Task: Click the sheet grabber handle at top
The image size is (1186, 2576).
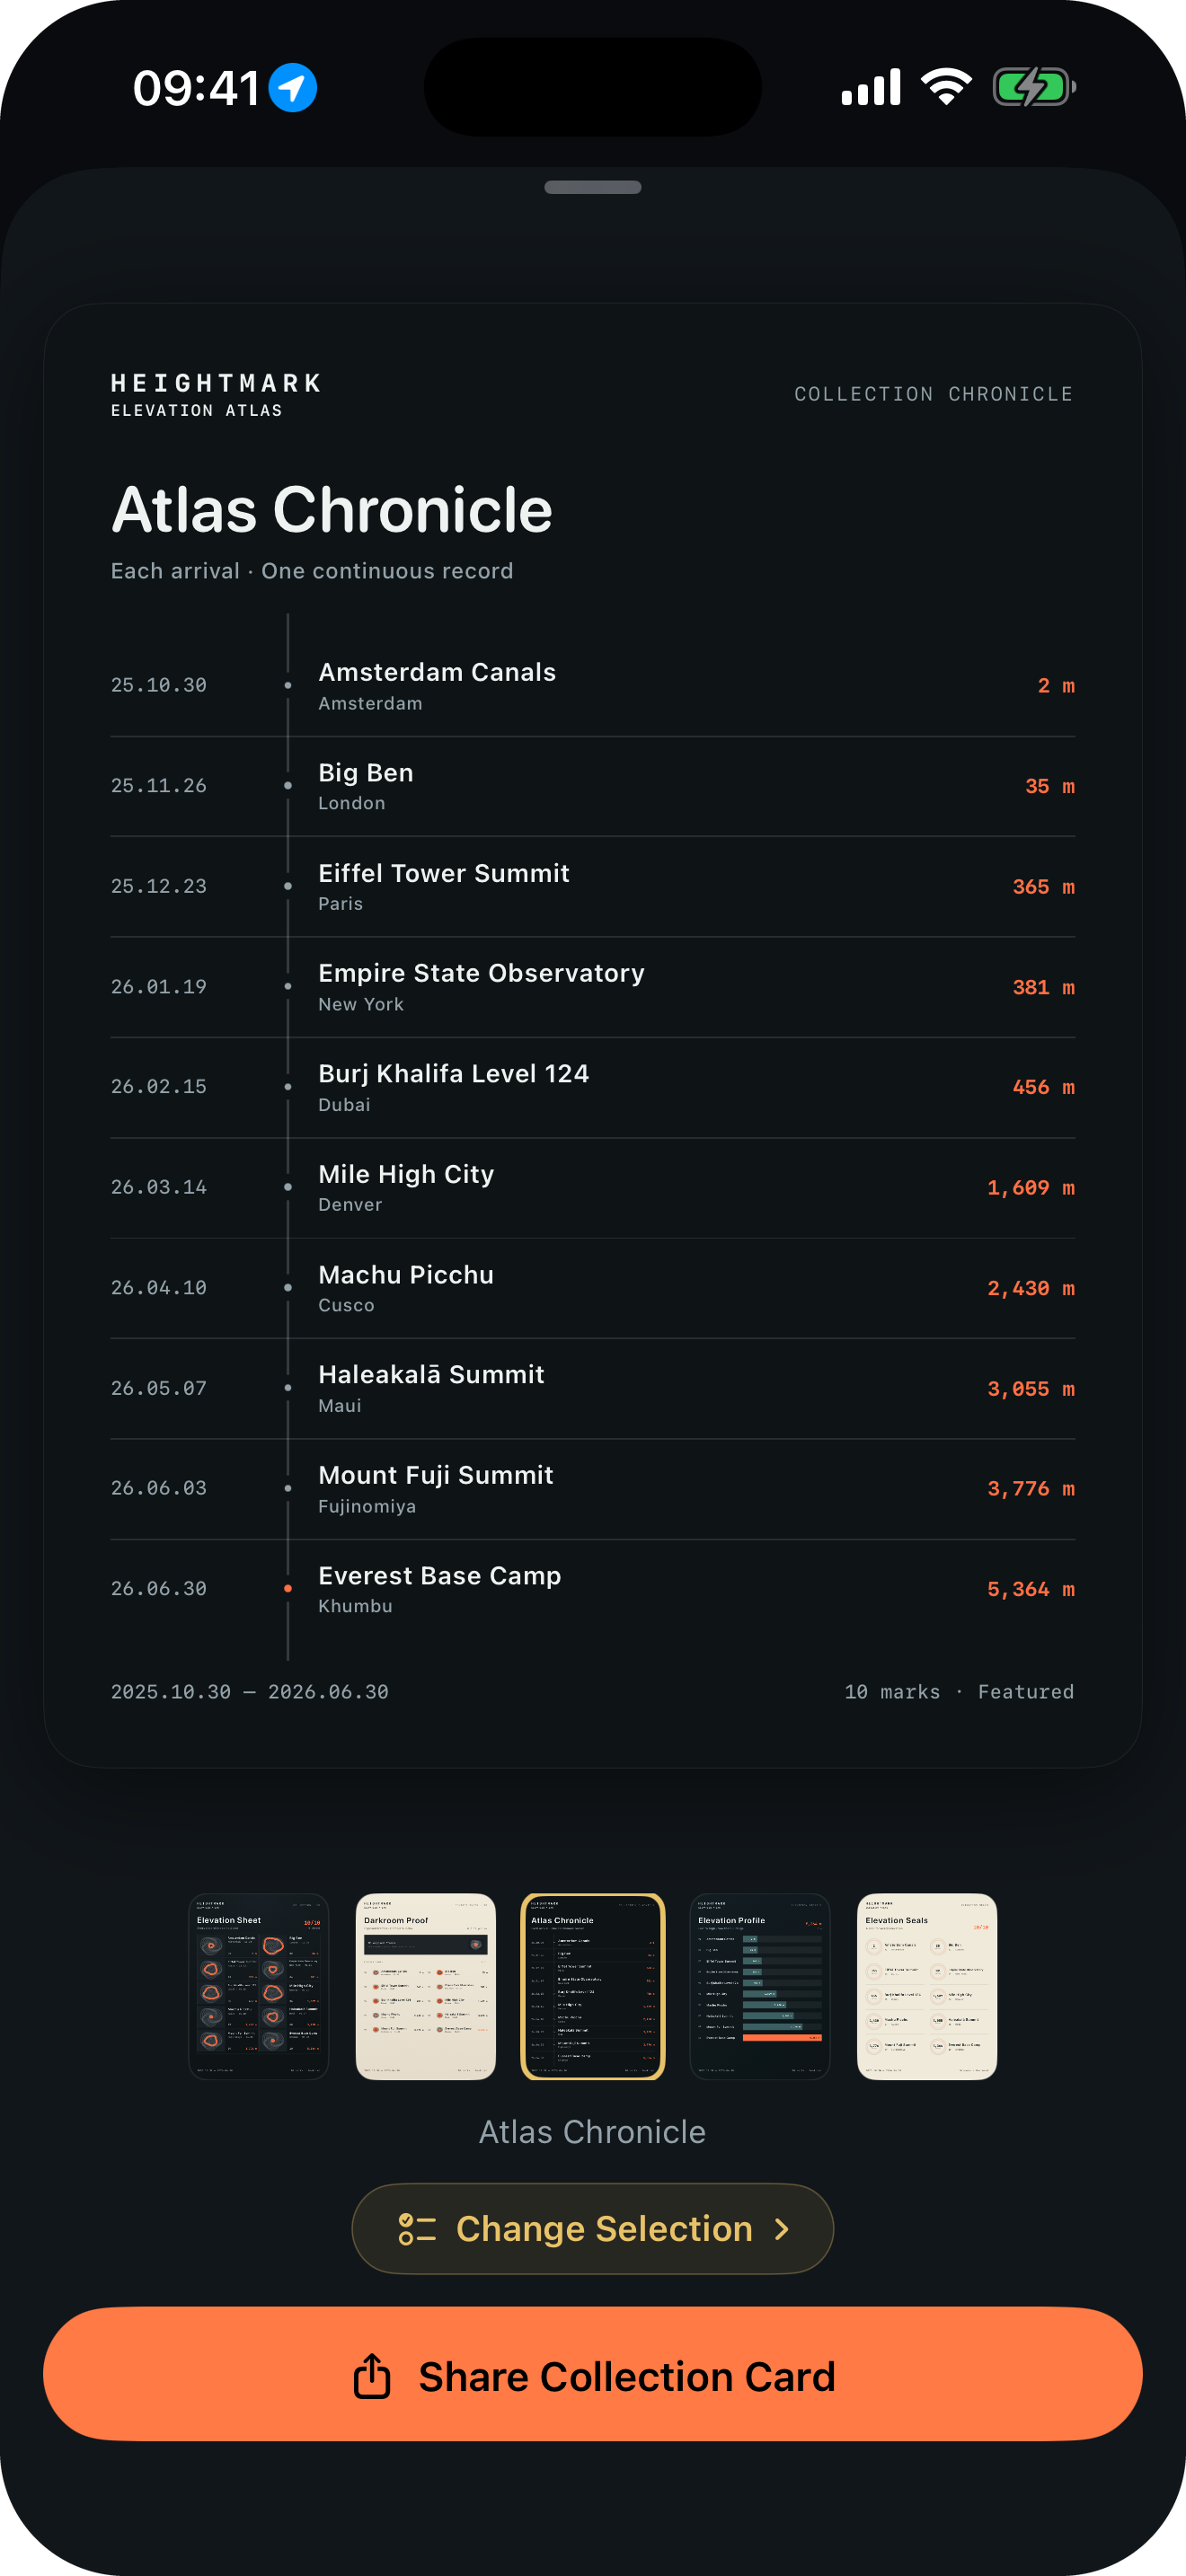Action: pyautogui.click(x=593, y=187)
